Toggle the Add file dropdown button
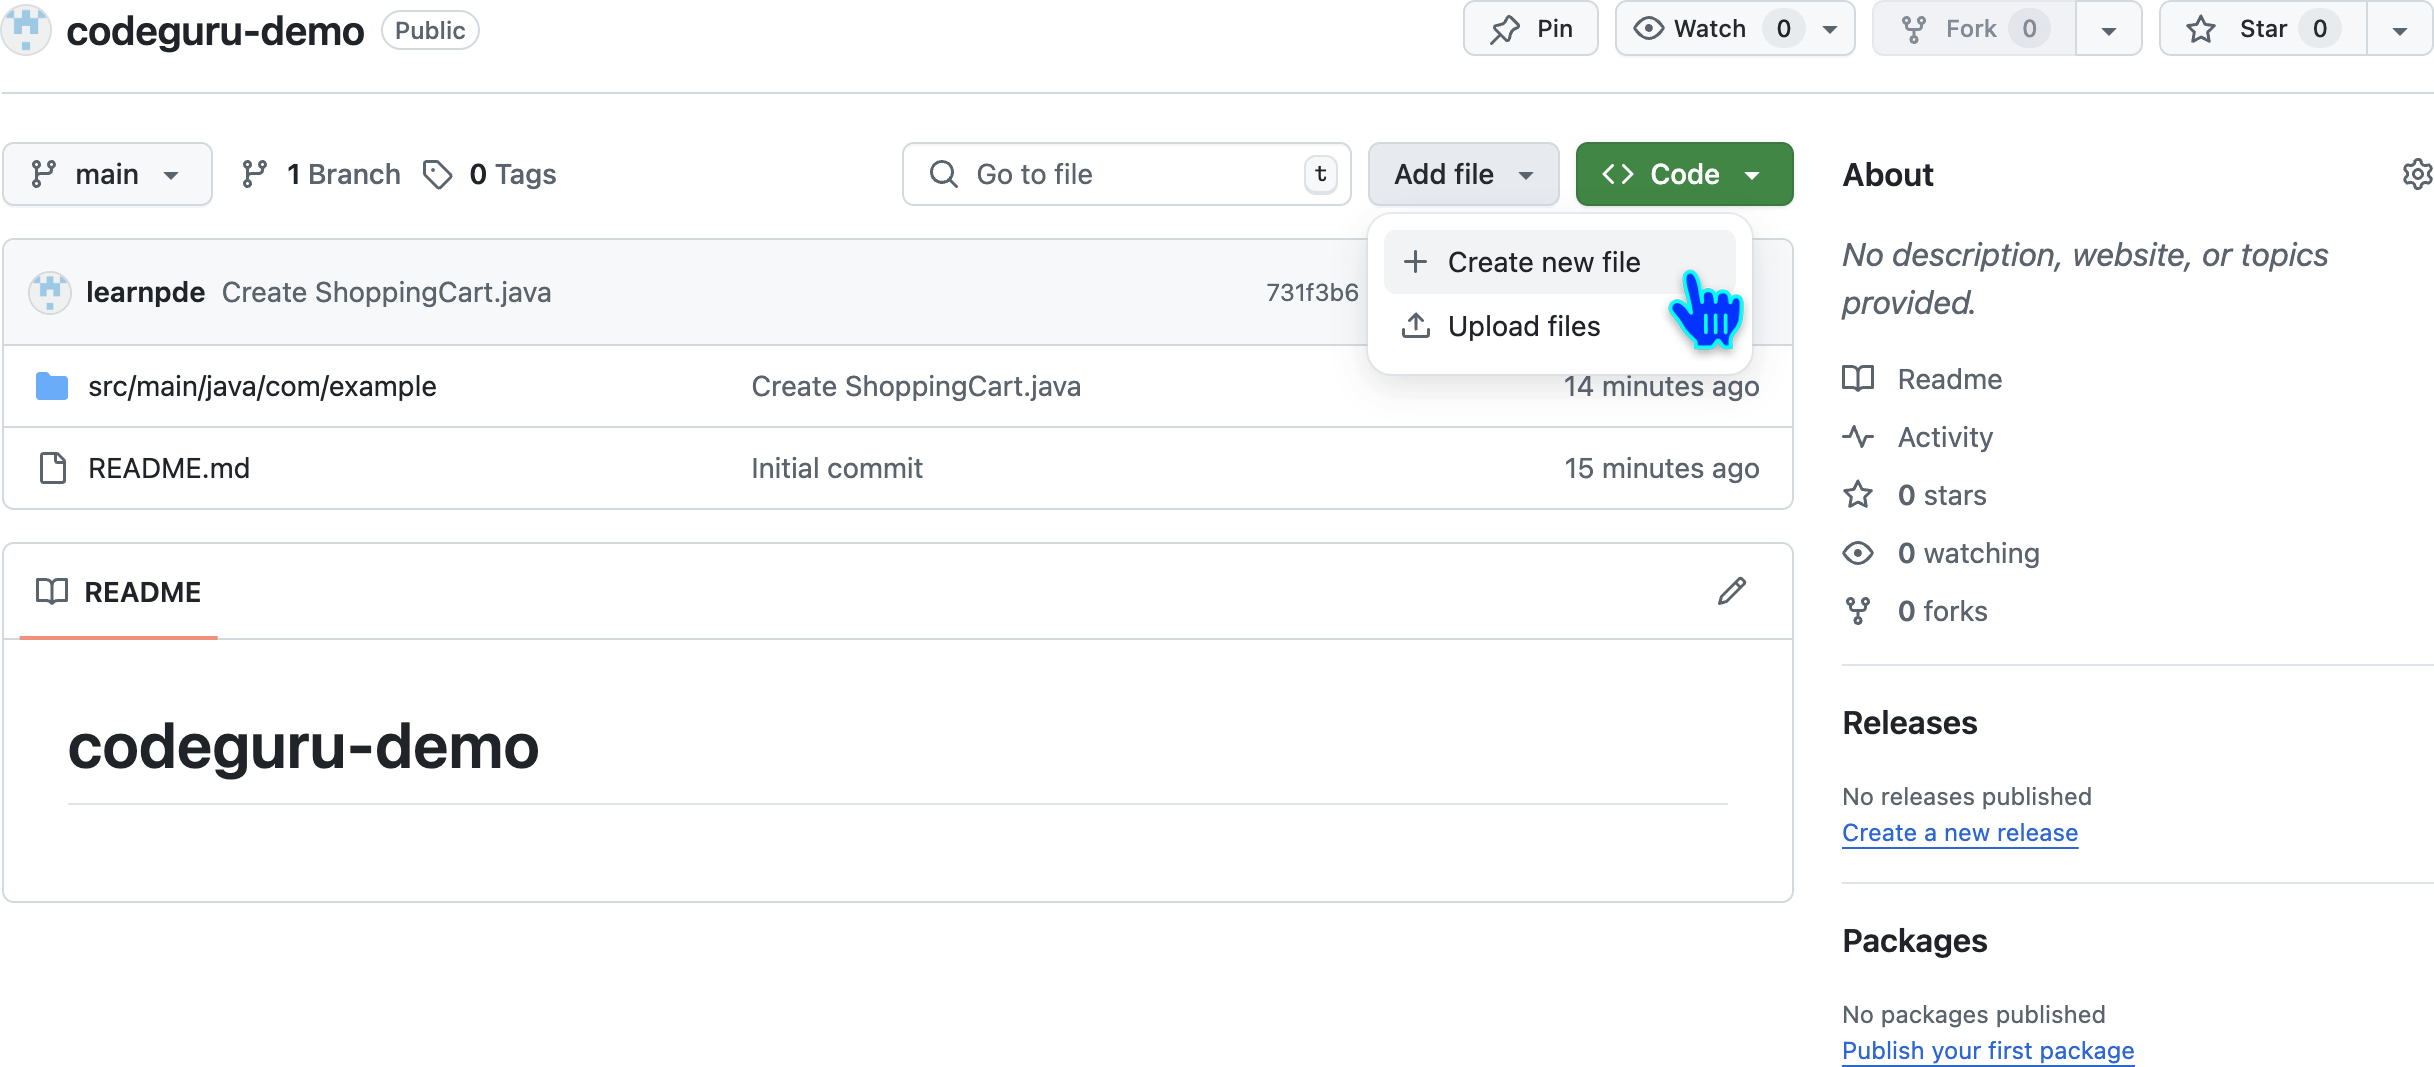The height and width of the screenshot is (1067, 2434). pos(1463,174)
